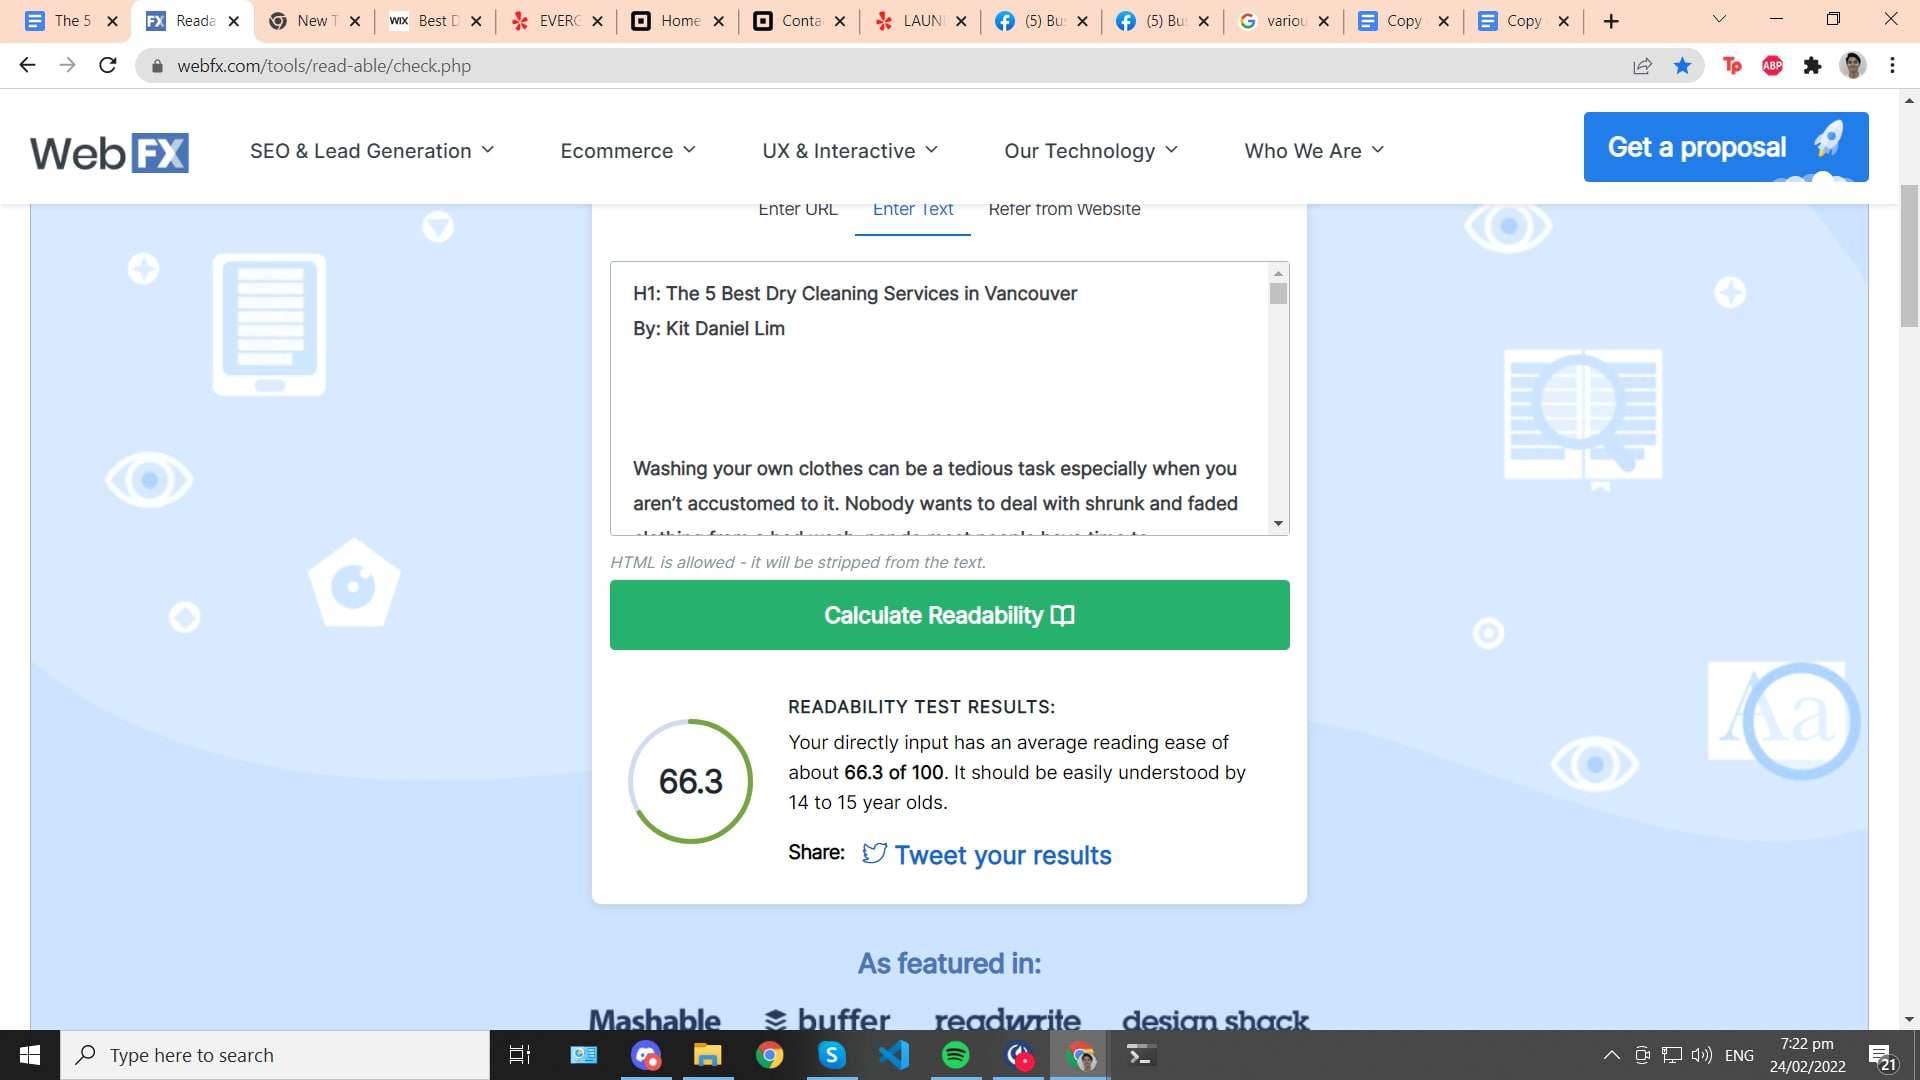Open the Windows Start menu
Viewport: 1920px width, 1080px height.
click(30, 1055)
